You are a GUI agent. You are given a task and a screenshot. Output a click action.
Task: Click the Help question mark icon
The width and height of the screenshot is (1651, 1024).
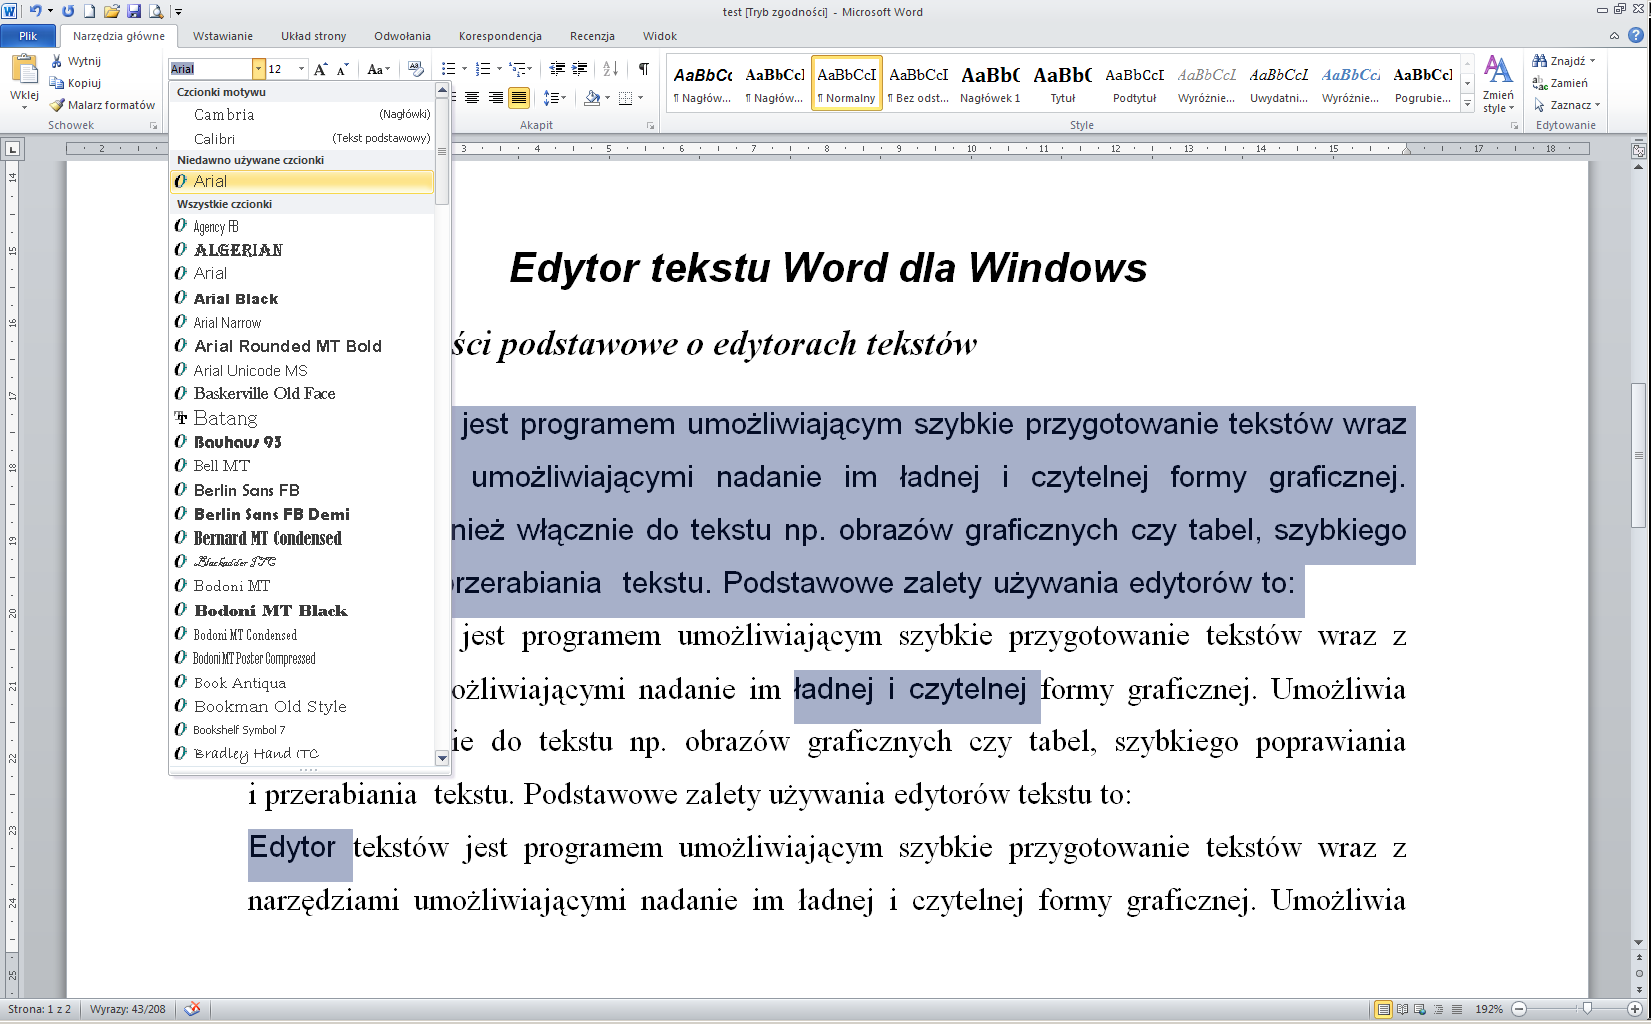(x=1636, y=35)
